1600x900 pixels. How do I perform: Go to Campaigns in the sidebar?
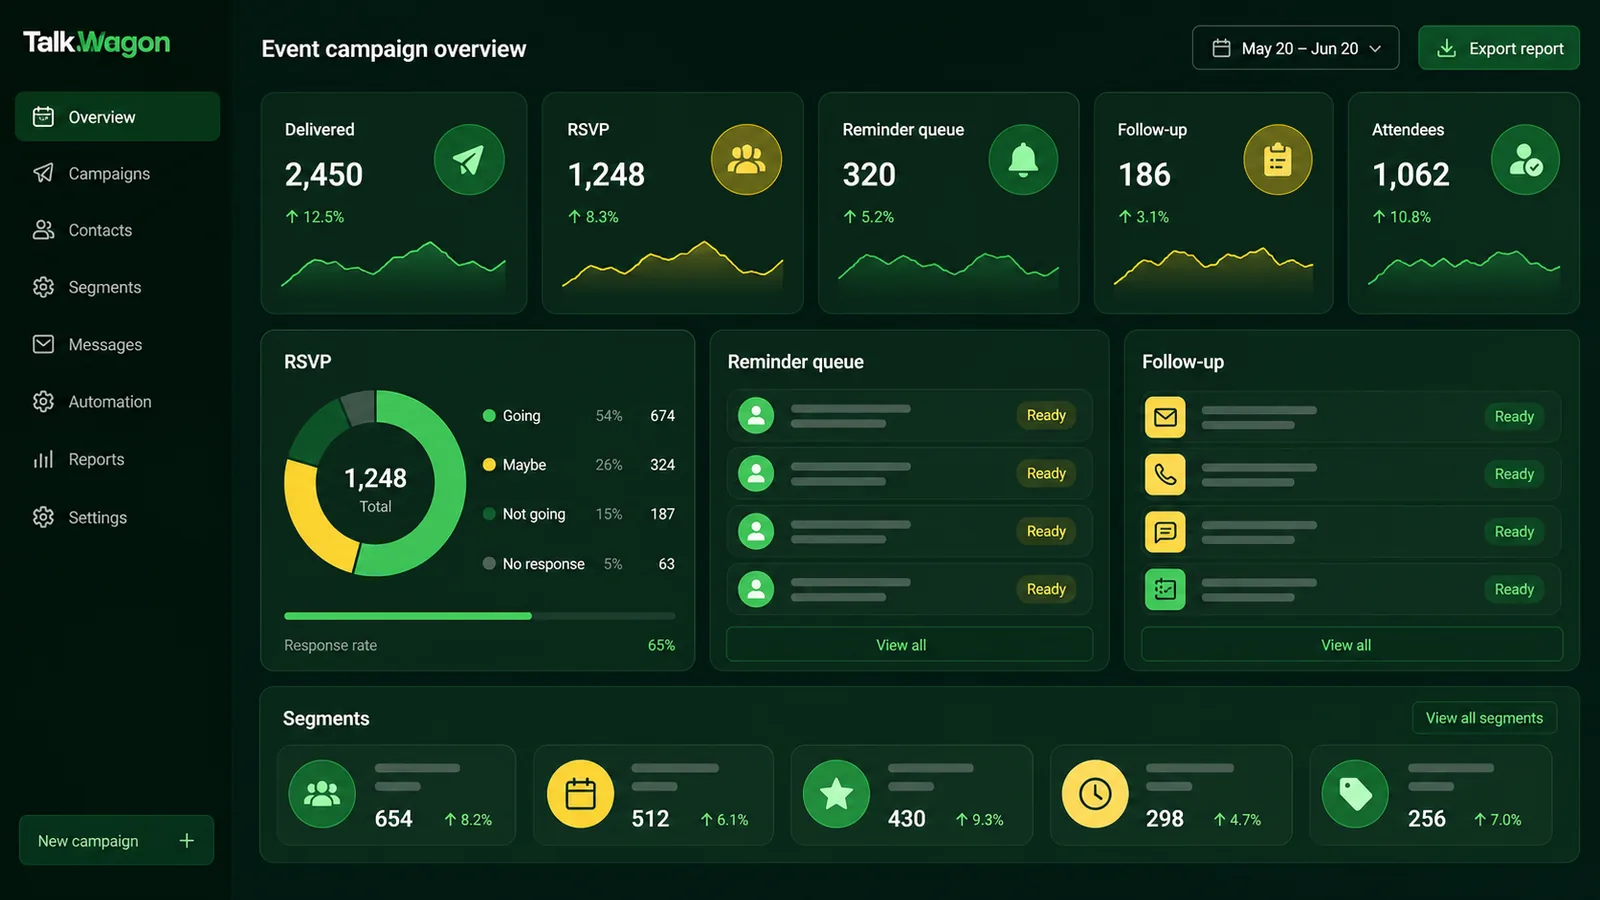pyautogui.click(x=117, y=173)
